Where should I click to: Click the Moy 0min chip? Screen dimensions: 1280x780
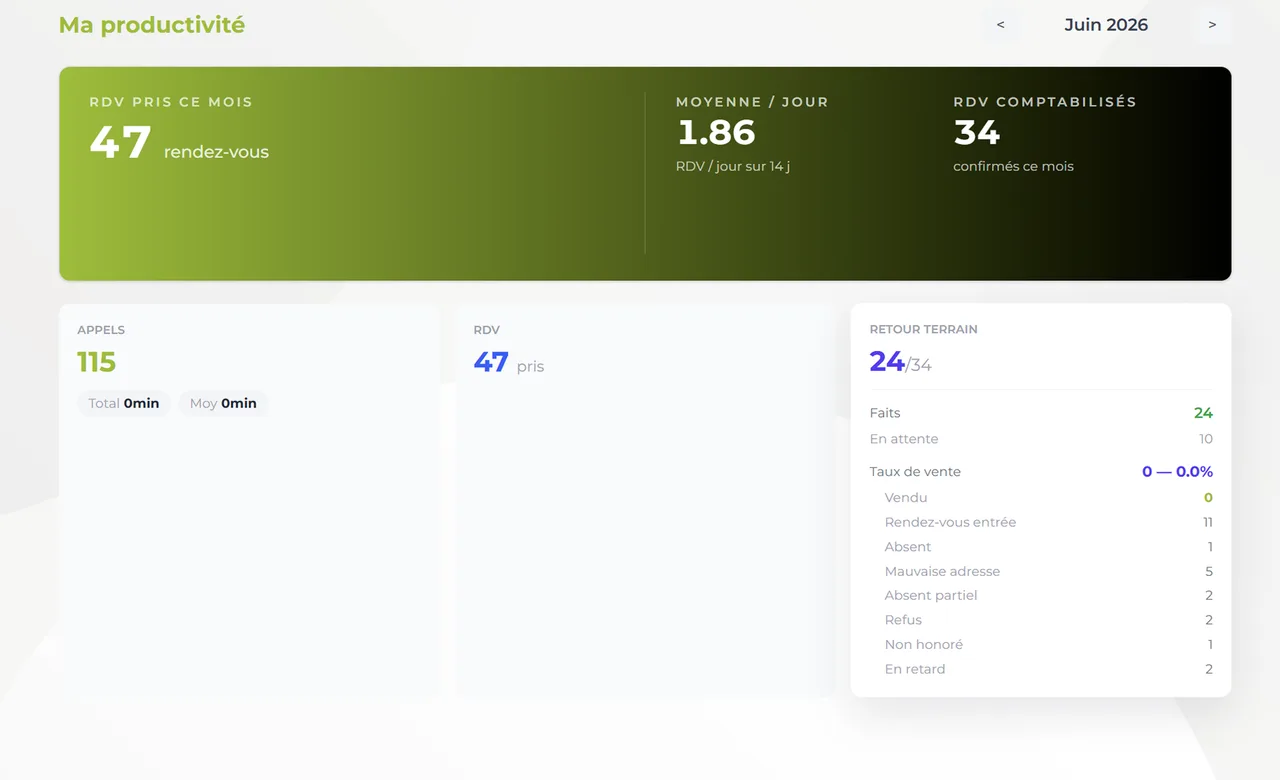pyautogui.click(x=223, y=403)
